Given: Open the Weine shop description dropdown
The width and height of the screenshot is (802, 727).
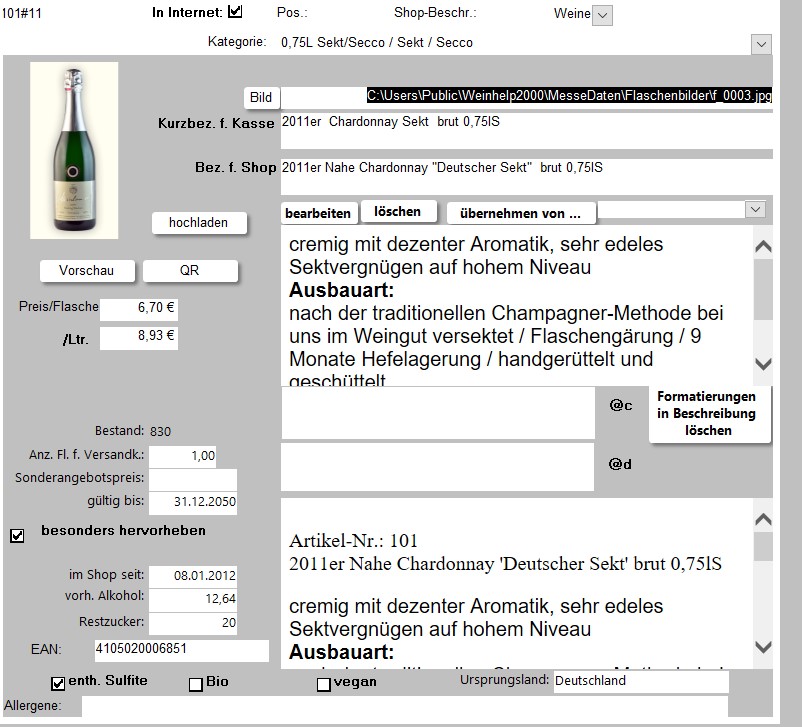Looking at the screenshot, I should [602, 15].
